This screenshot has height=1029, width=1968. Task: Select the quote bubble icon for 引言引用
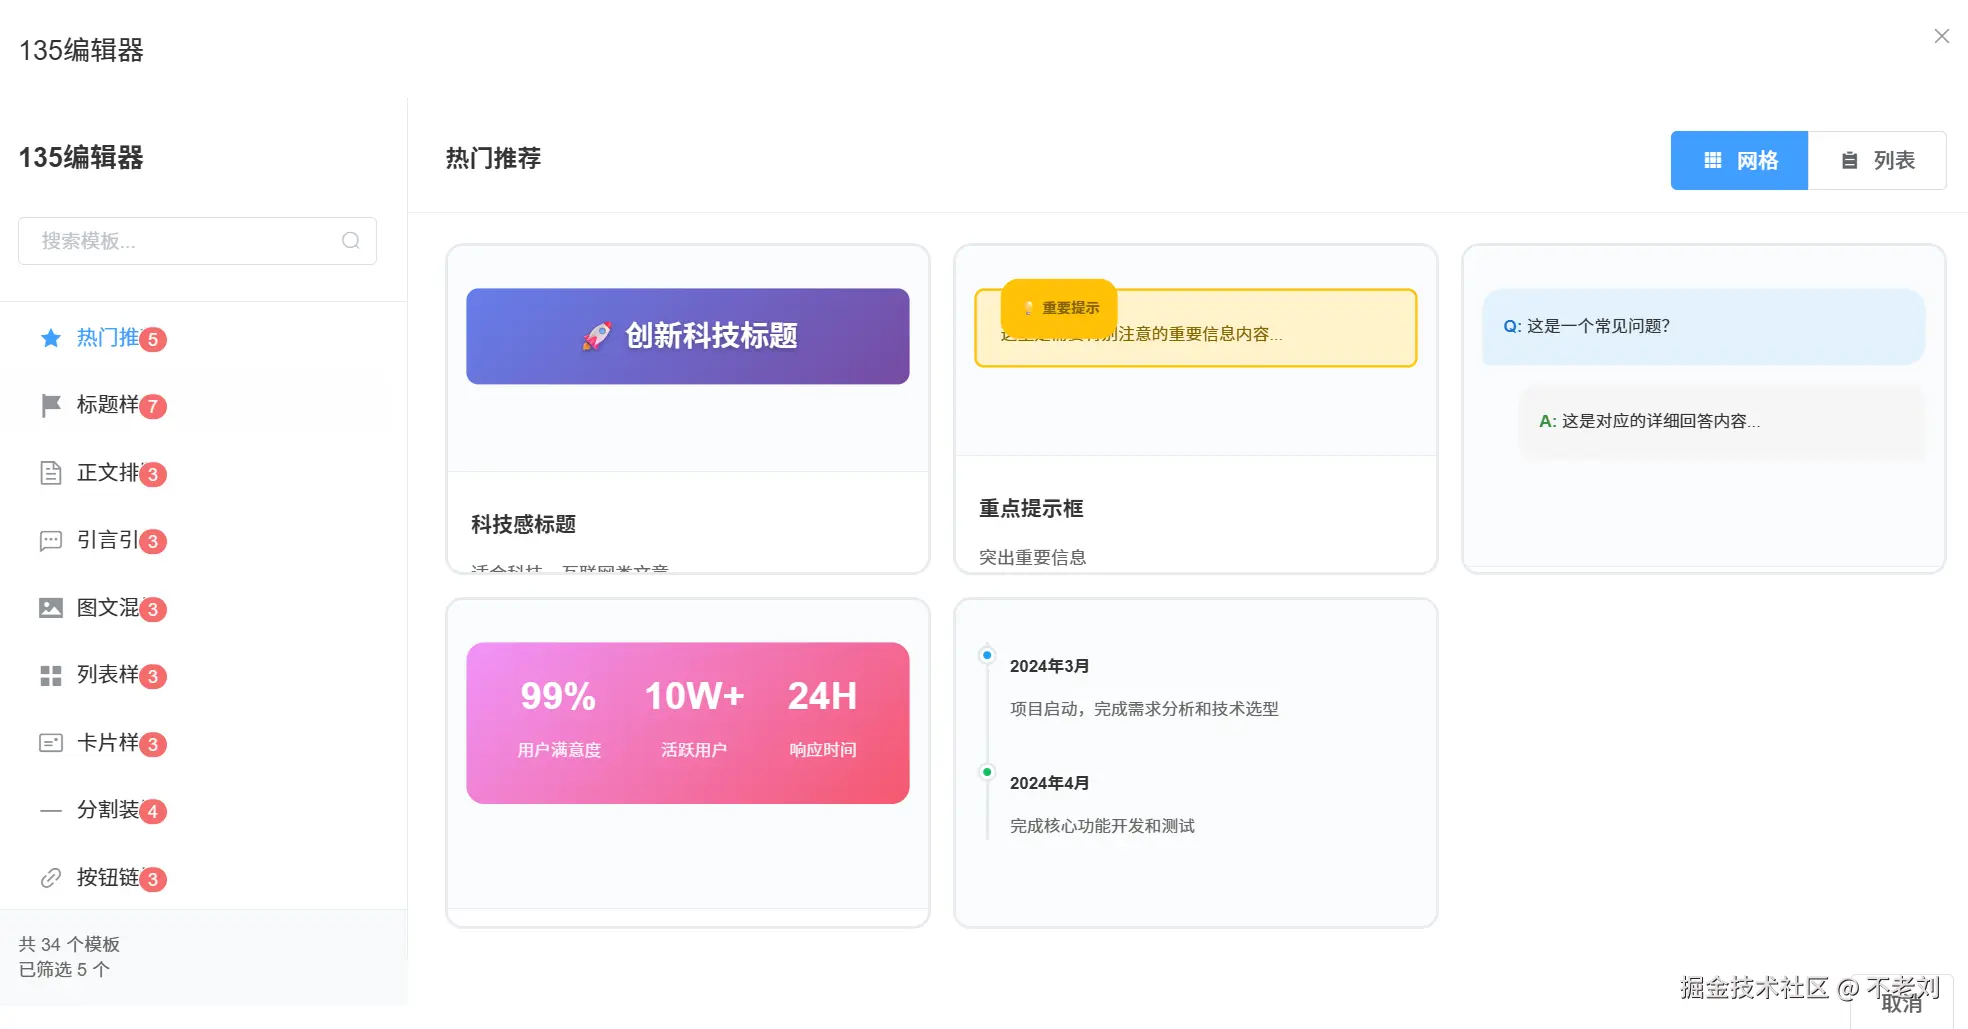pos(49,541)
